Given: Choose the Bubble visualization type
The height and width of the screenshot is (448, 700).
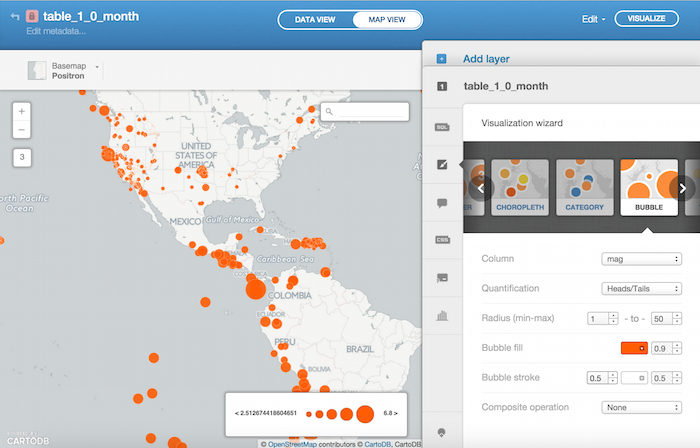Looking at the screenshot, I should (x=649, y=187).
